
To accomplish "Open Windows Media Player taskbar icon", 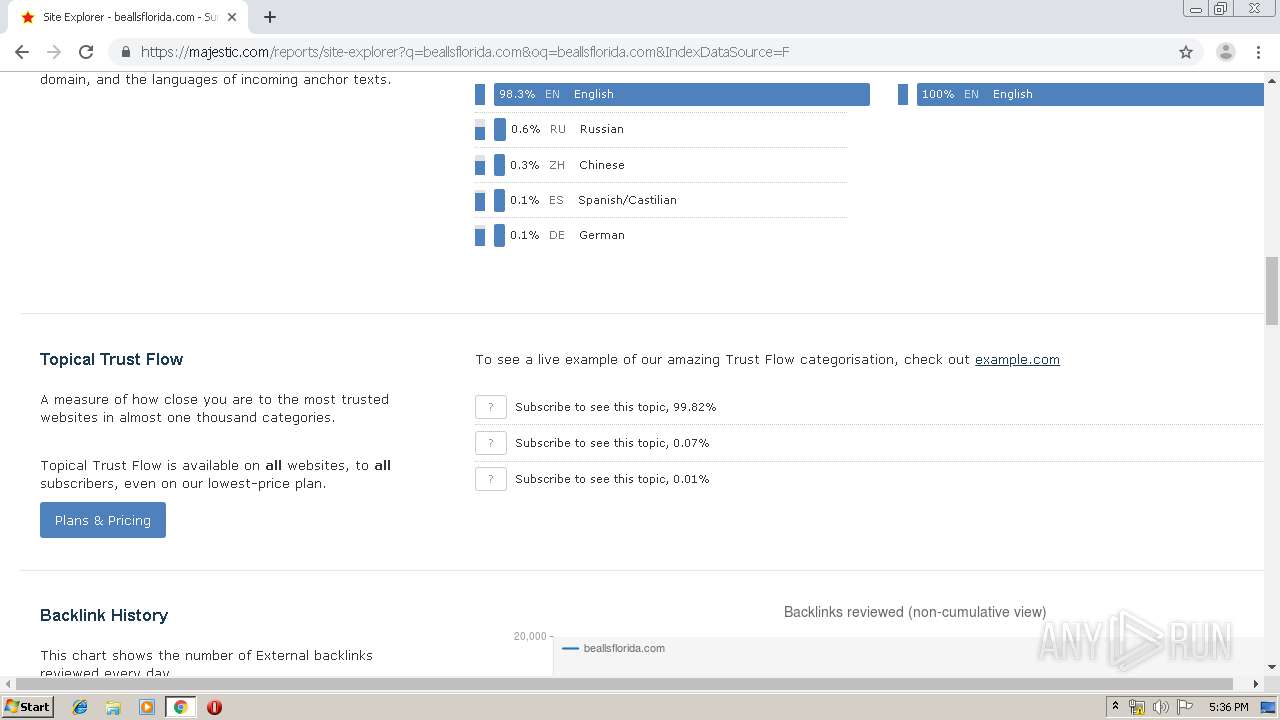I will (x=147, y=707).
